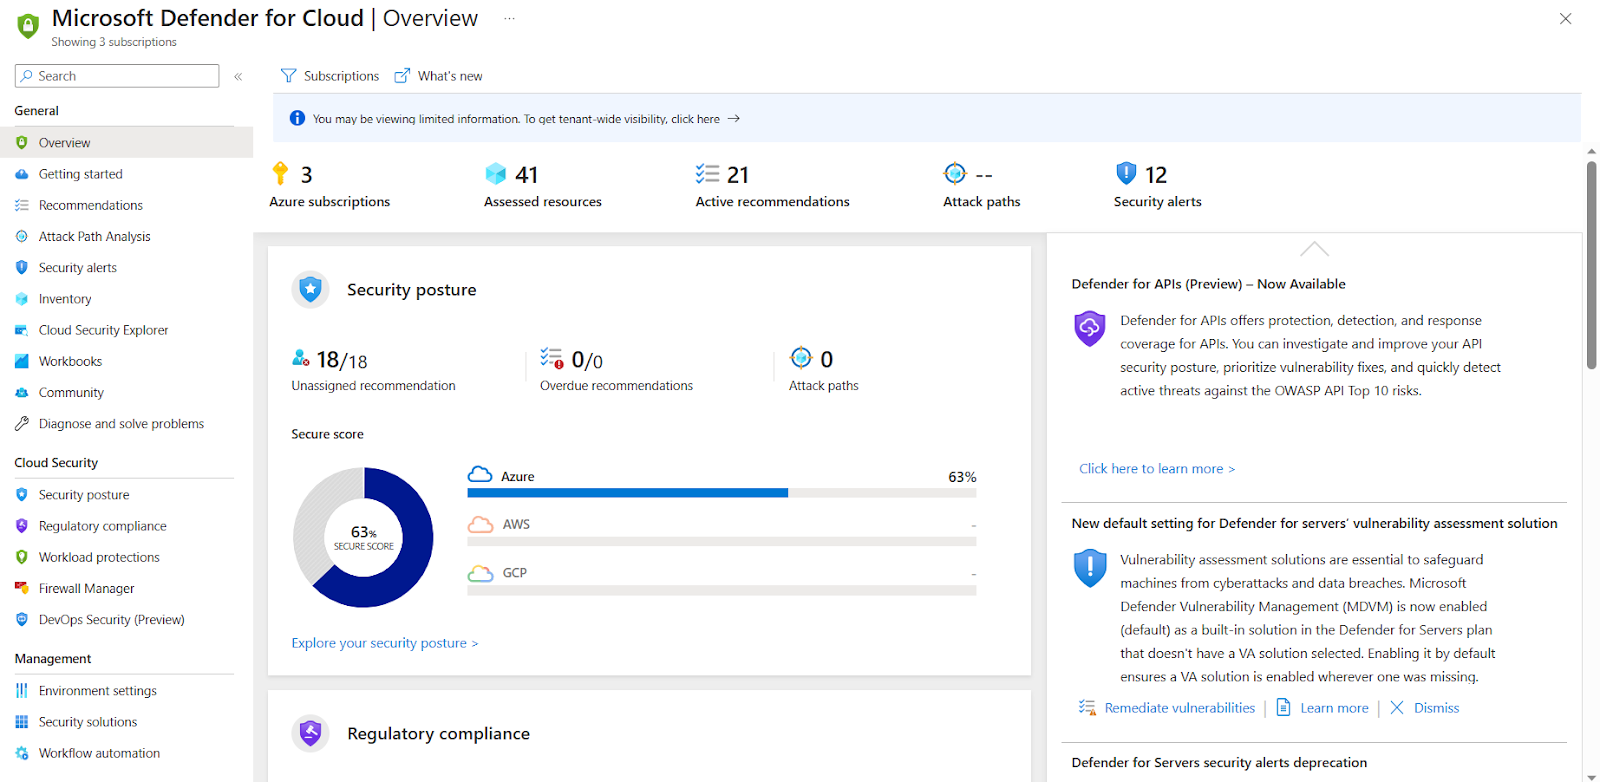Close the Defender for Cloud blade
This screenshot has width=1600, height=782.
click(x=1566, y=19)
